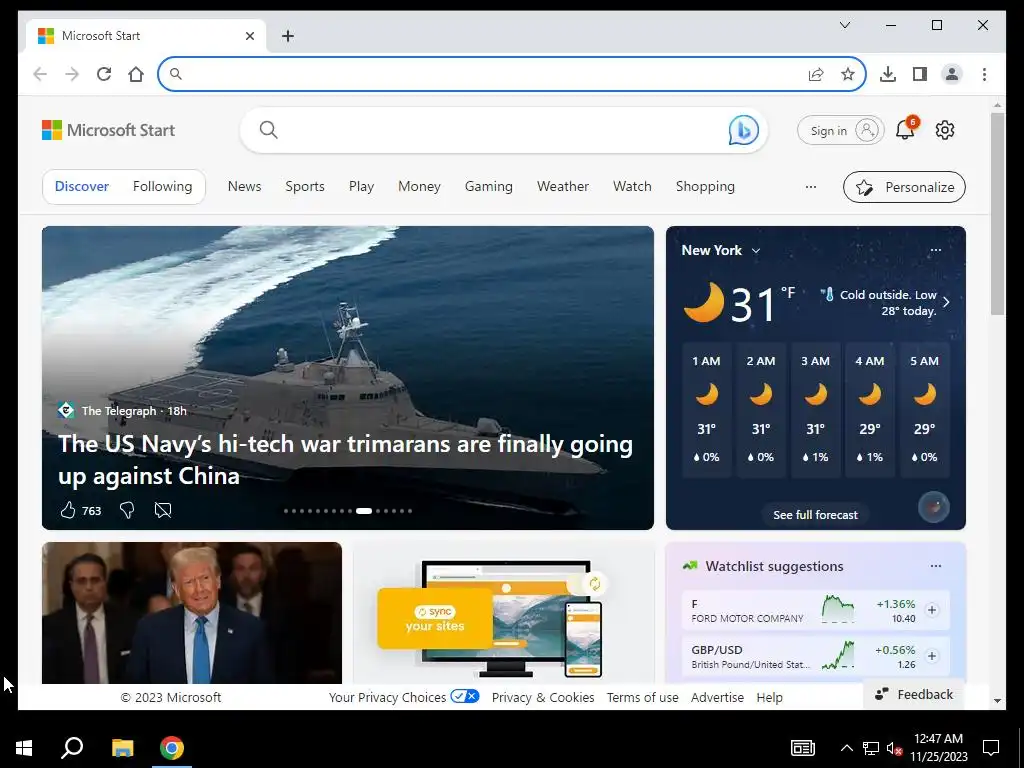Open Chrome three-dot menu

pos(984,74)
